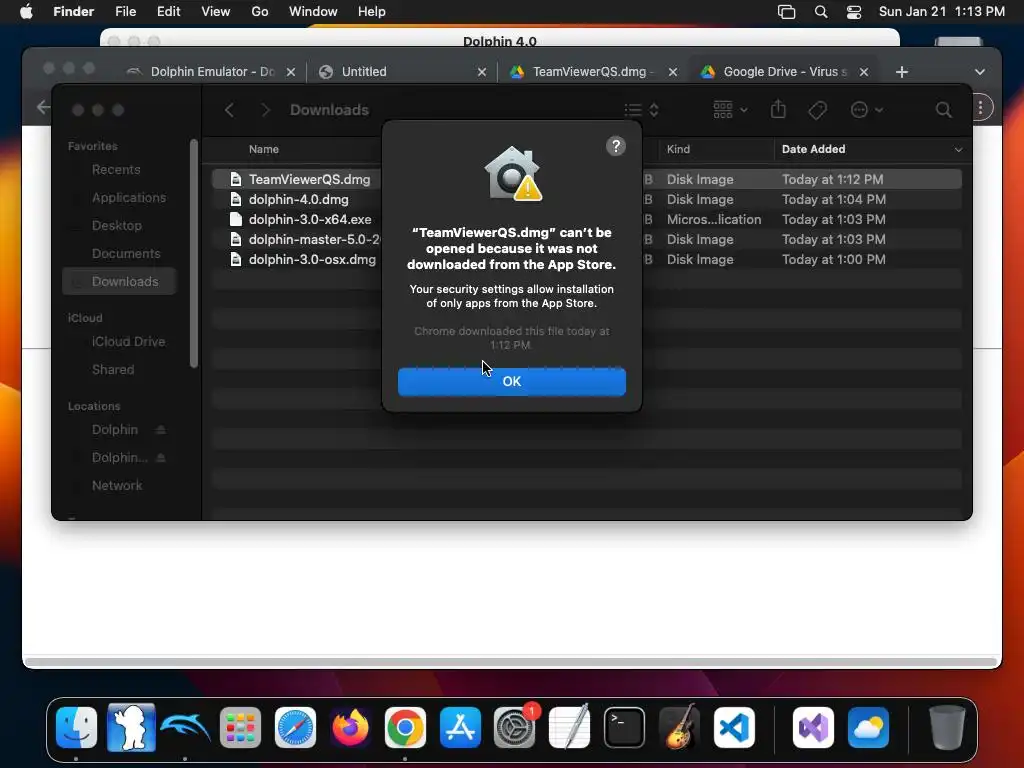1024x768 pixels.
Task: Sort by the Kind column header
Action: tap(678, 150)
